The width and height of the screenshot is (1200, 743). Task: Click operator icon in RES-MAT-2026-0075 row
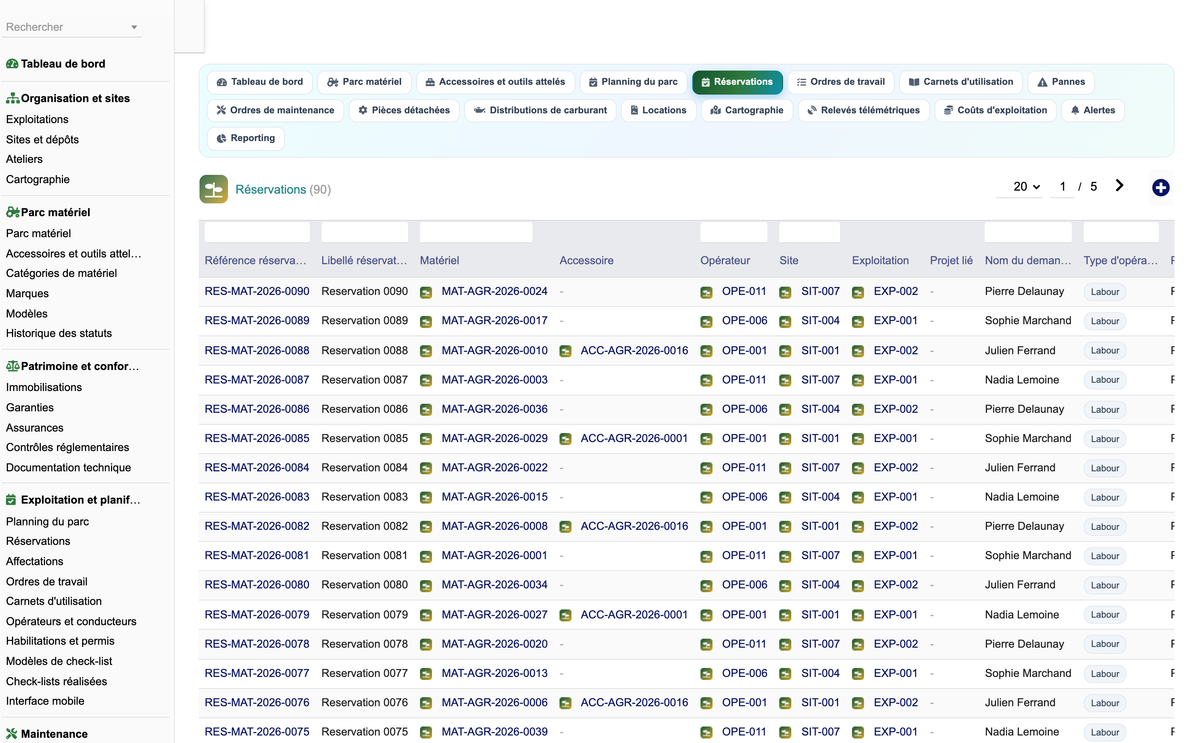[706, 732]
